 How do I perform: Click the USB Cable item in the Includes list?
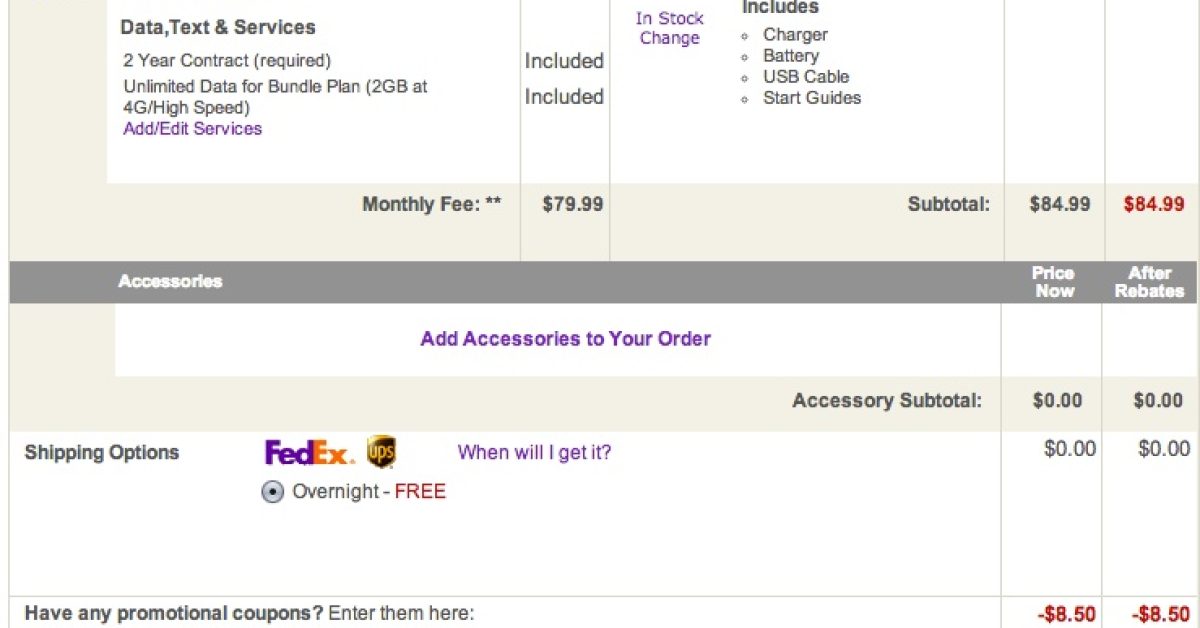pyautogui.click(x=805, y=77)
